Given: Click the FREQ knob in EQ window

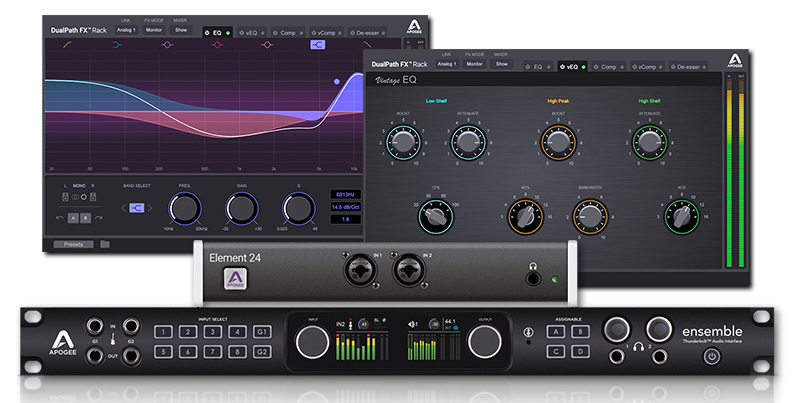Looking at the screenshot, I should (185, 208).
